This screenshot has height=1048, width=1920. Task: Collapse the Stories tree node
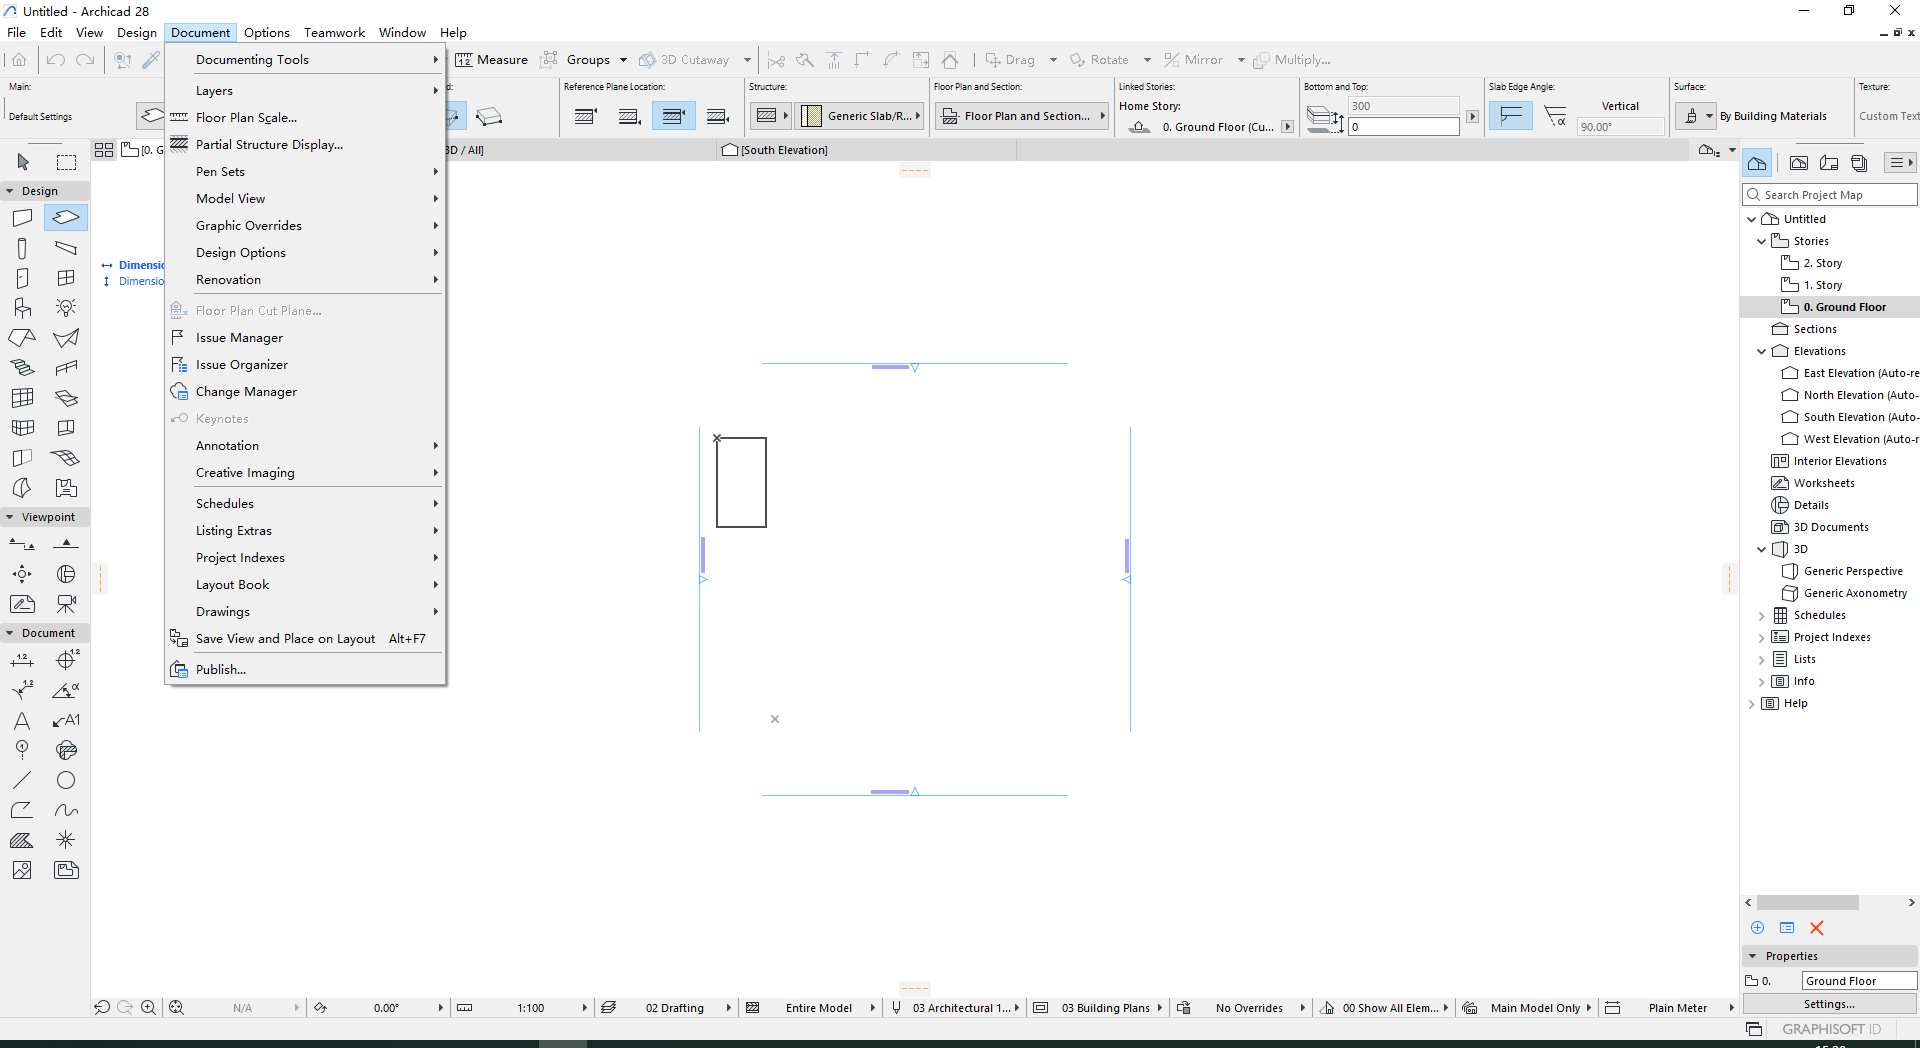coord(1762,241)
